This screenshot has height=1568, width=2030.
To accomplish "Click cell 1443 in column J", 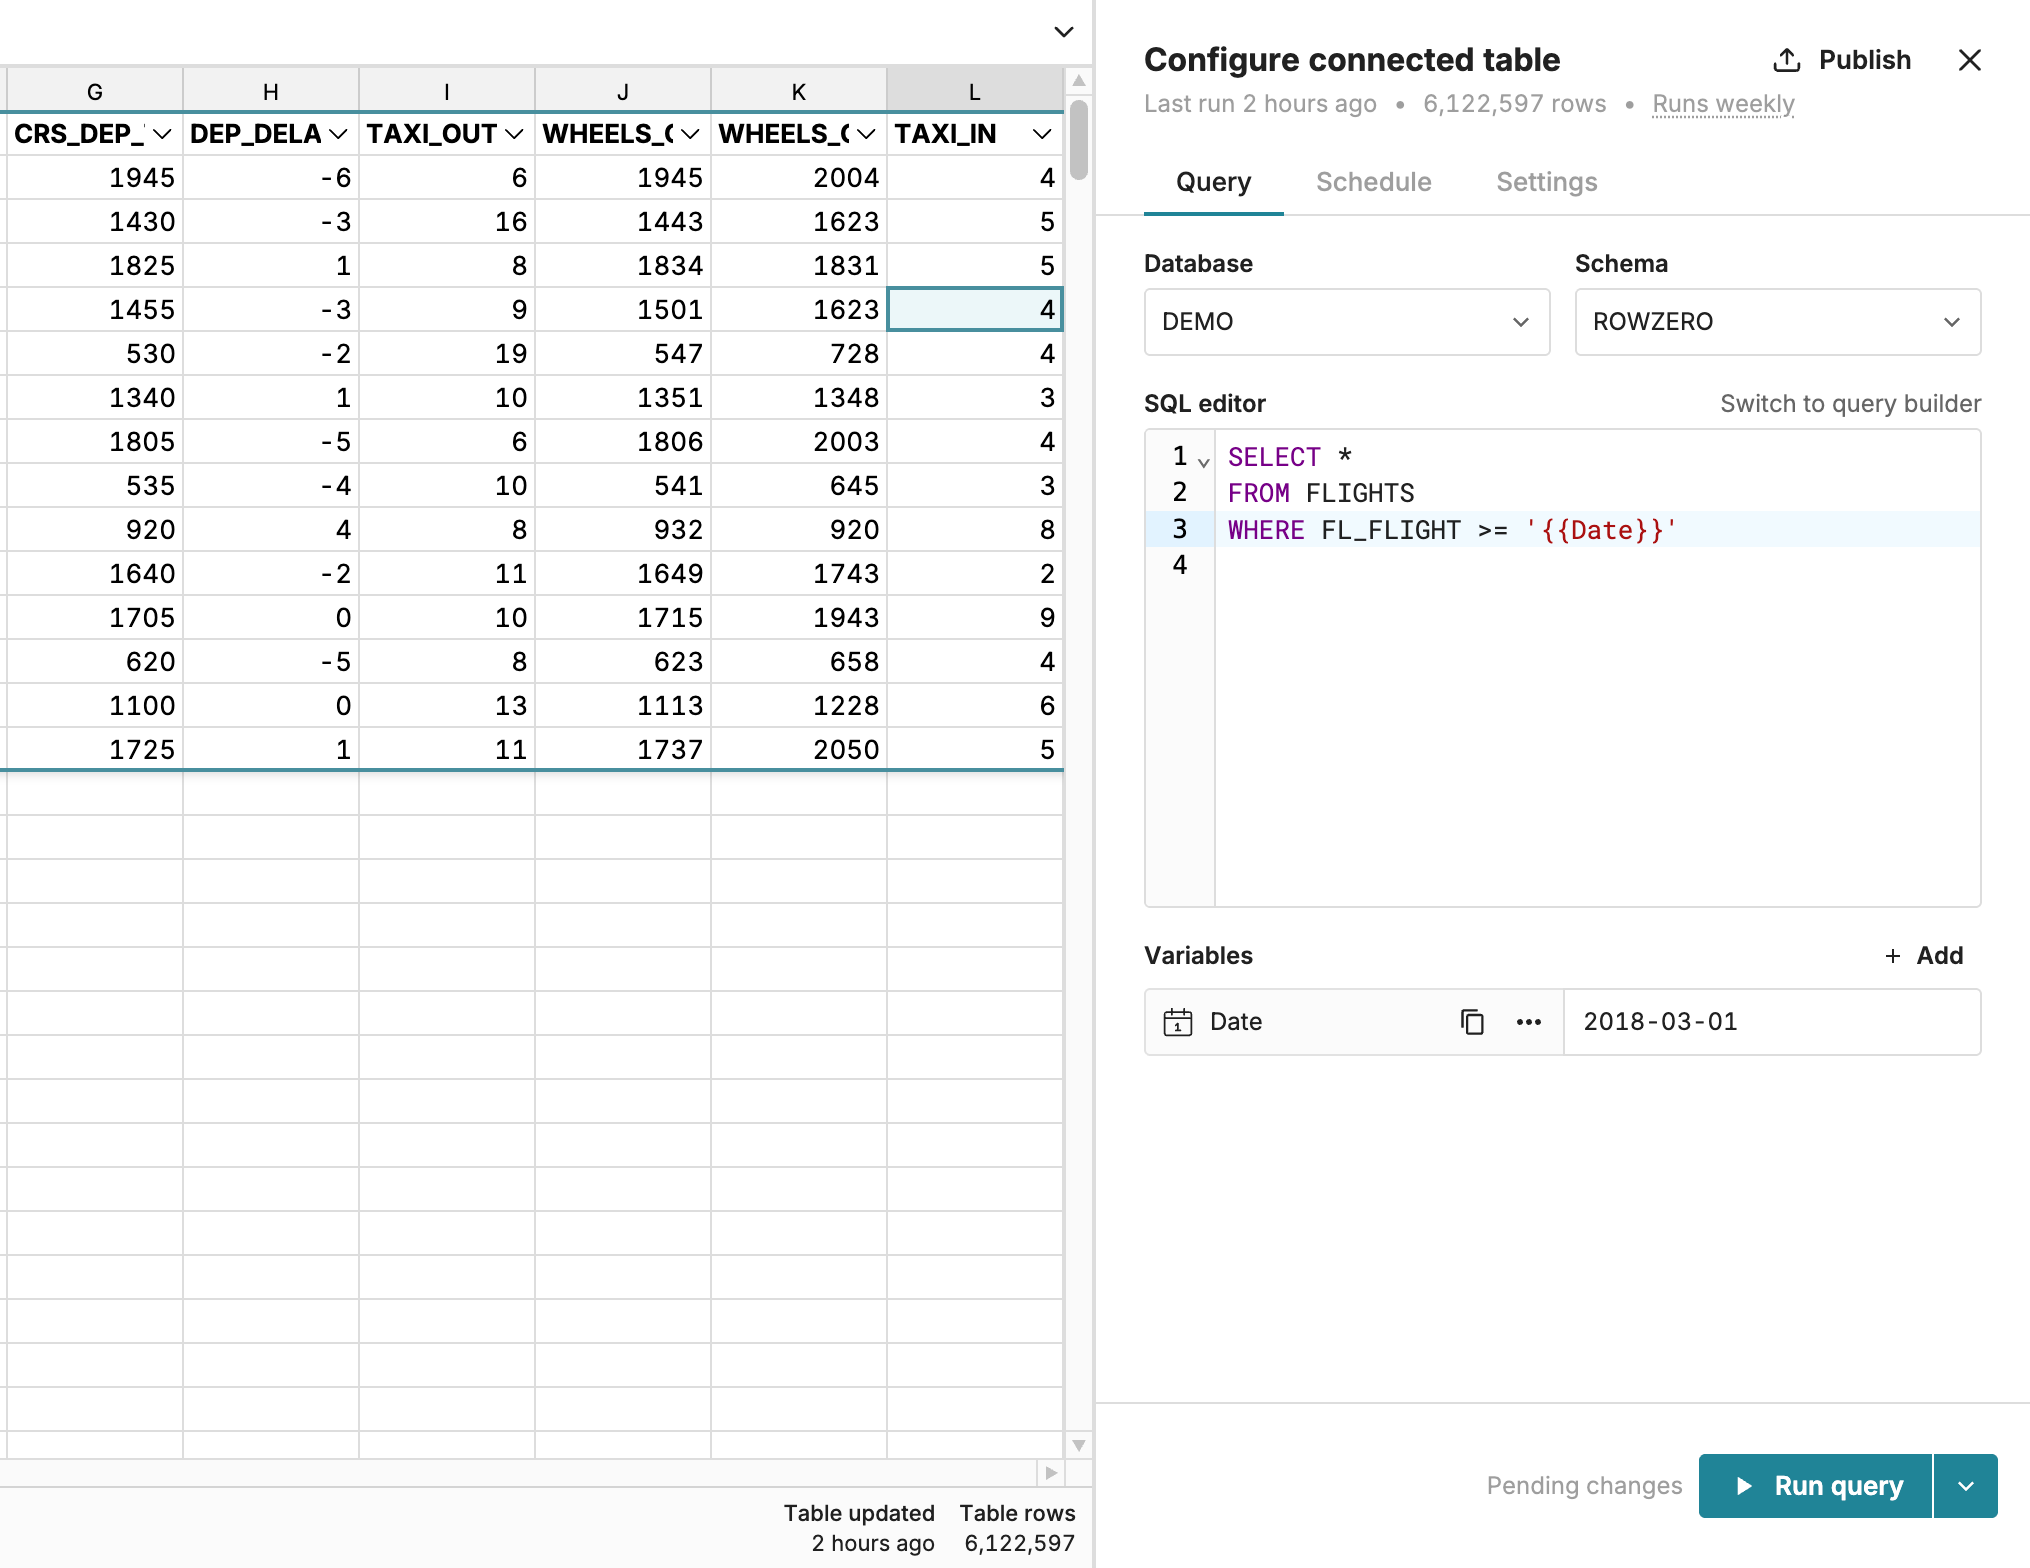I will pyautogui.click(x=623, y=222).
